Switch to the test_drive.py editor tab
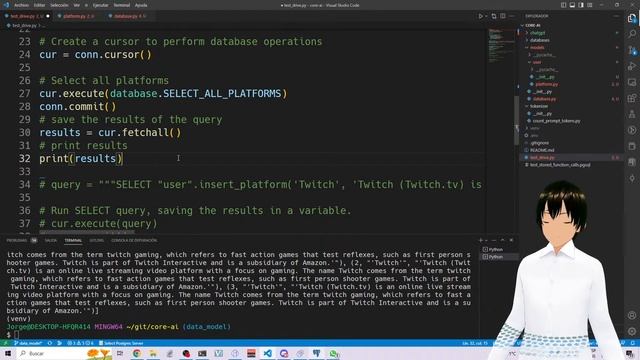Viewport: 640px width, 360px height. 26,16
